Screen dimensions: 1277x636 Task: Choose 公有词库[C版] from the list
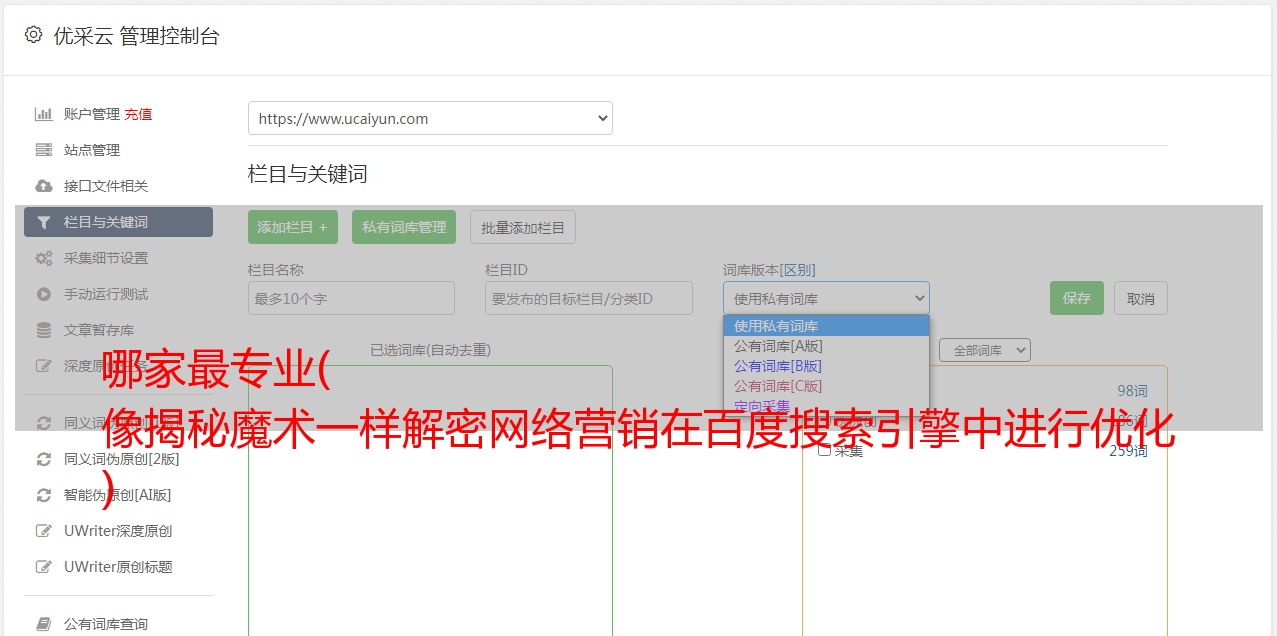(826, 386)
